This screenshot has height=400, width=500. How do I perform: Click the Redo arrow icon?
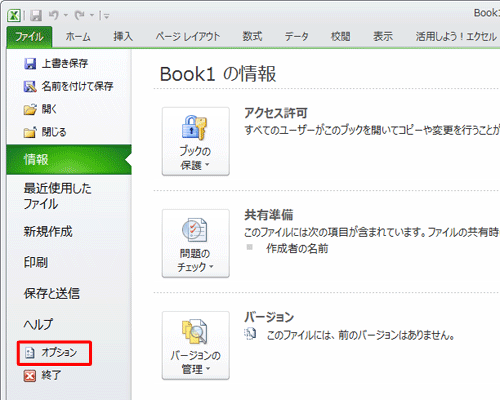(79, 15)
